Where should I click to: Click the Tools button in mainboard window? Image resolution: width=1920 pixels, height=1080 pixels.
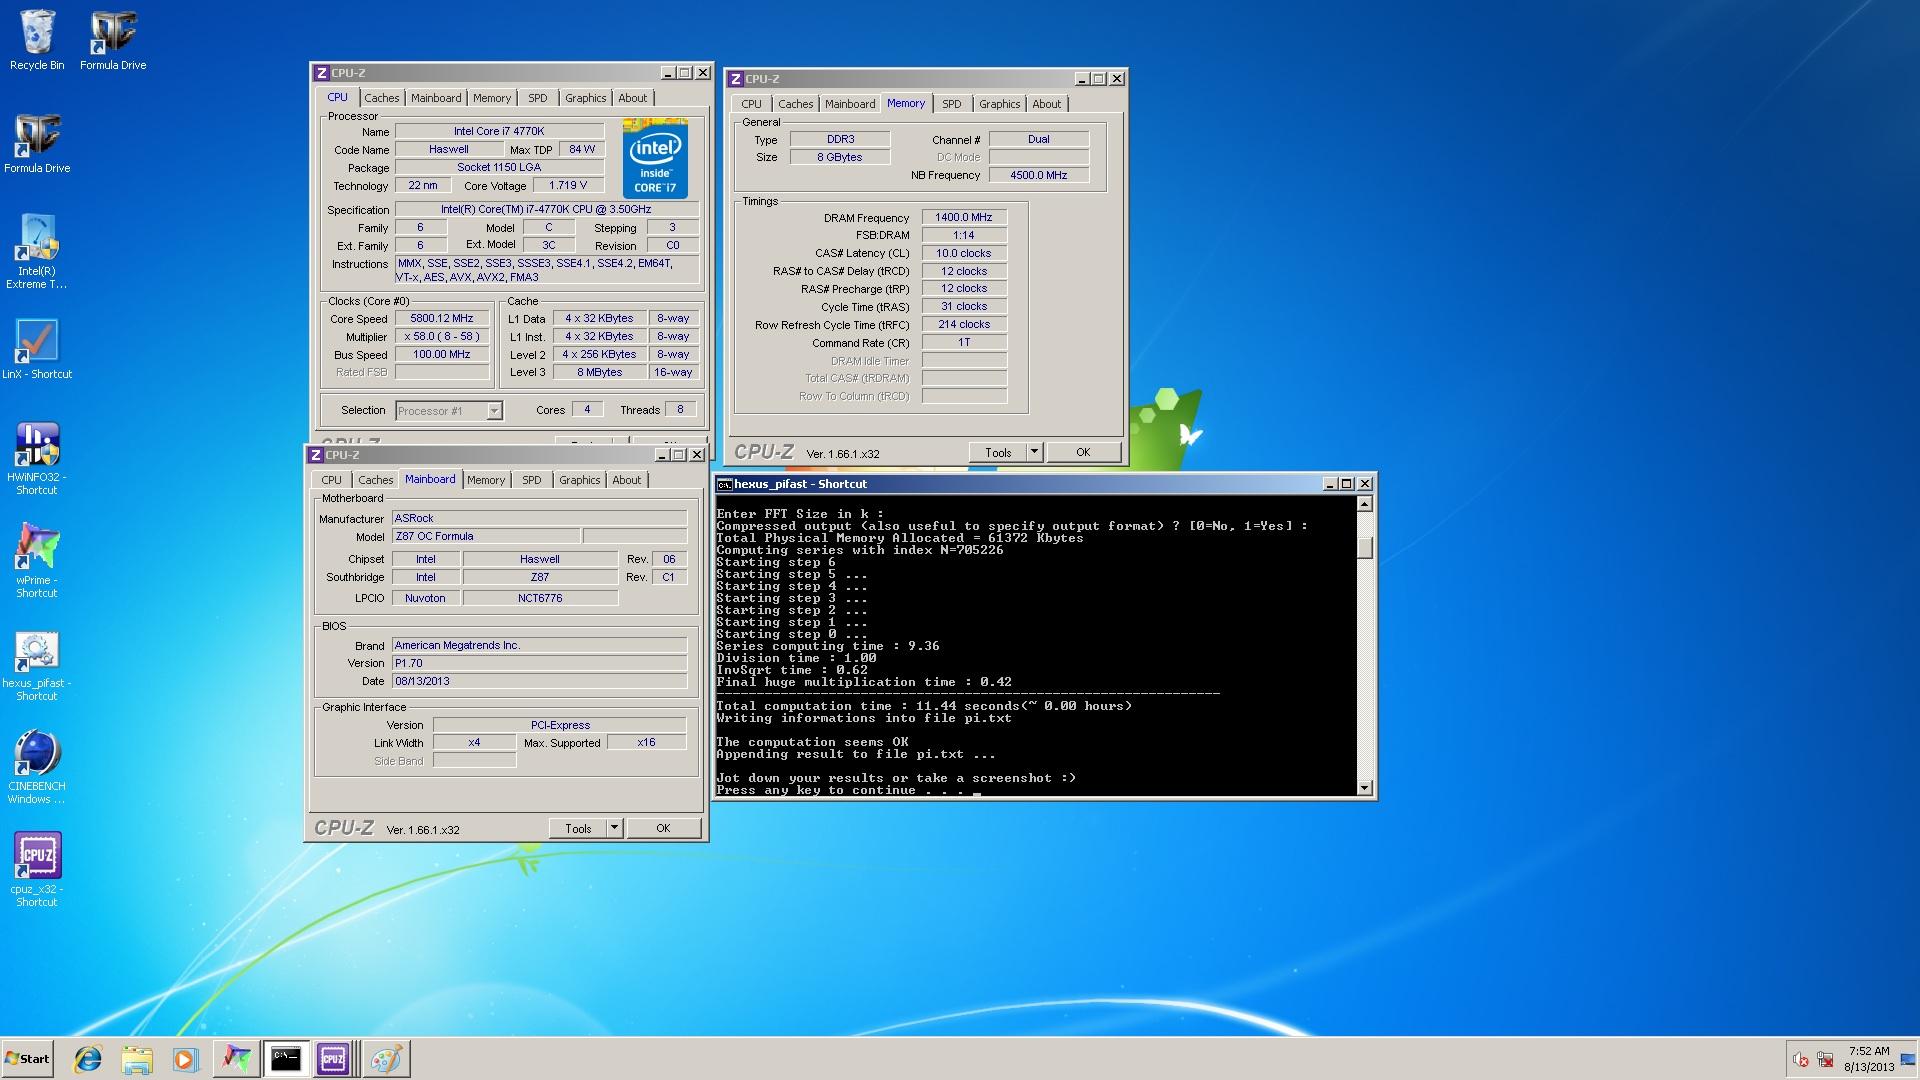[x=578, y=828]
